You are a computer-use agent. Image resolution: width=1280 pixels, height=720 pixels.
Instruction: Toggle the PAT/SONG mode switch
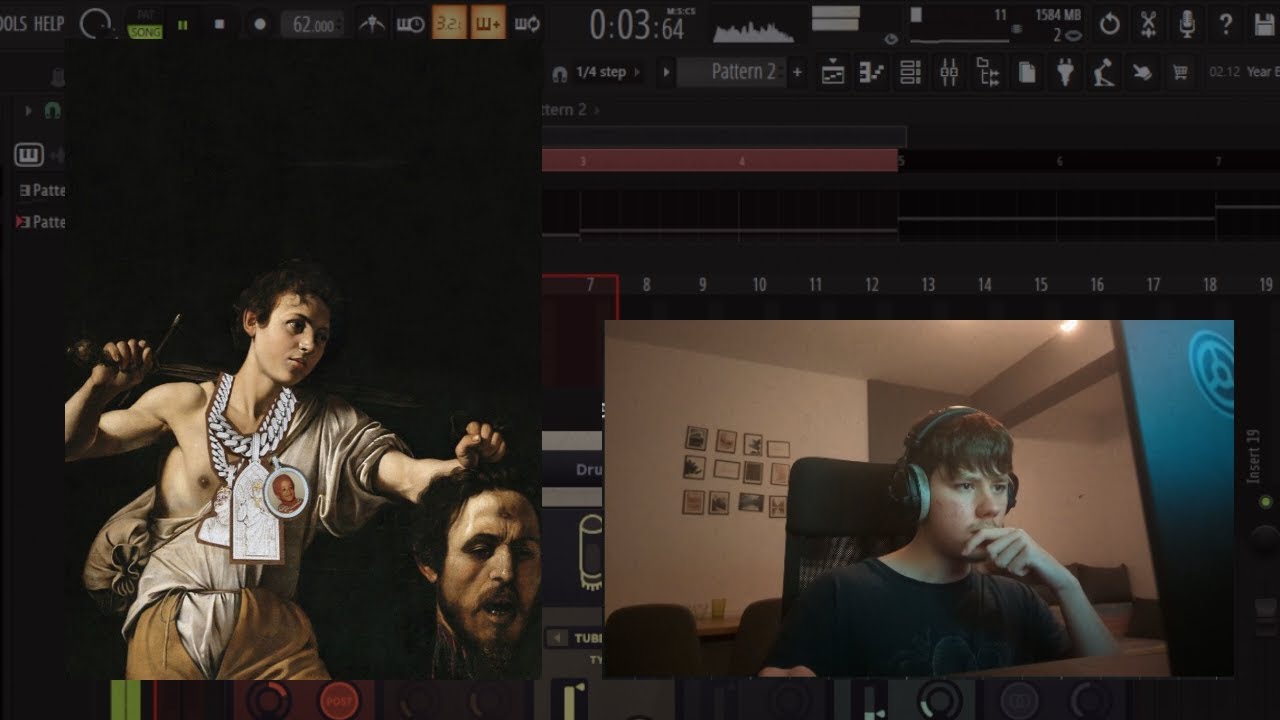click(146, 24)
